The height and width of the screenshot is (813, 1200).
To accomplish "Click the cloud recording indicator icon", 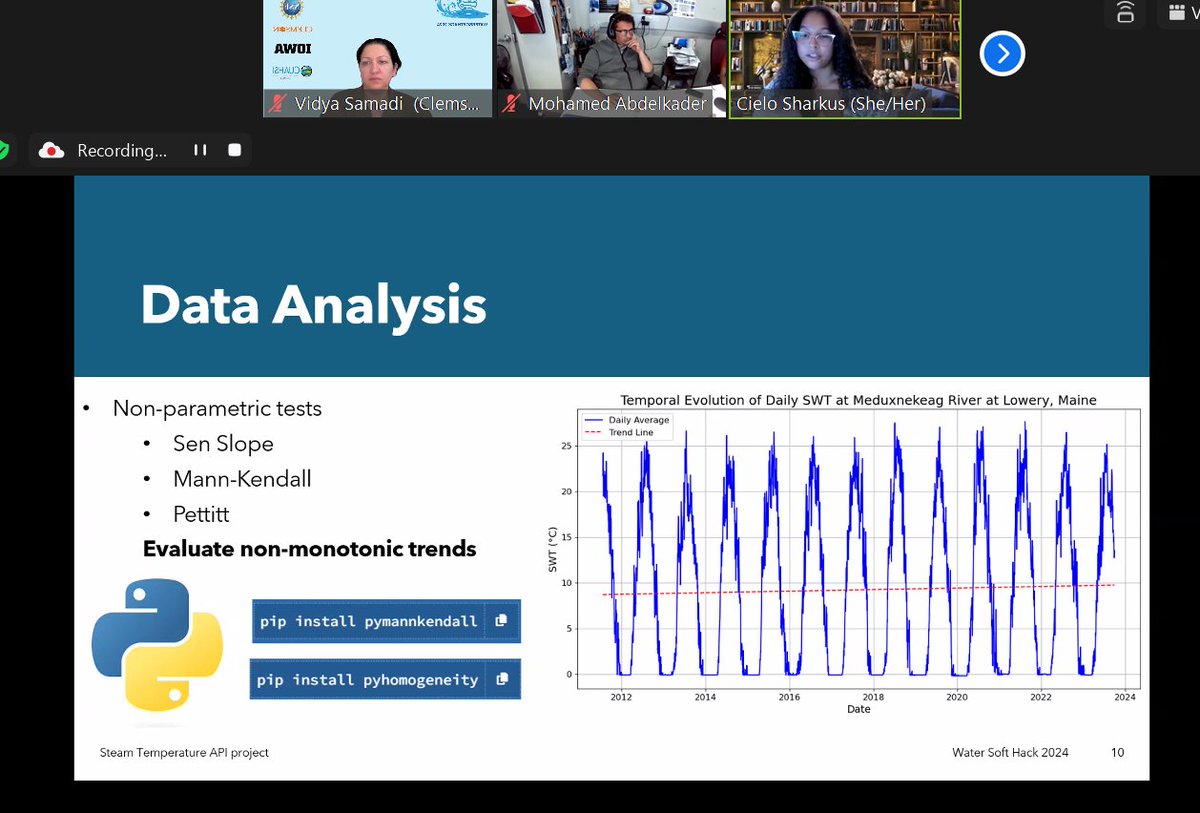I will 51,150.
